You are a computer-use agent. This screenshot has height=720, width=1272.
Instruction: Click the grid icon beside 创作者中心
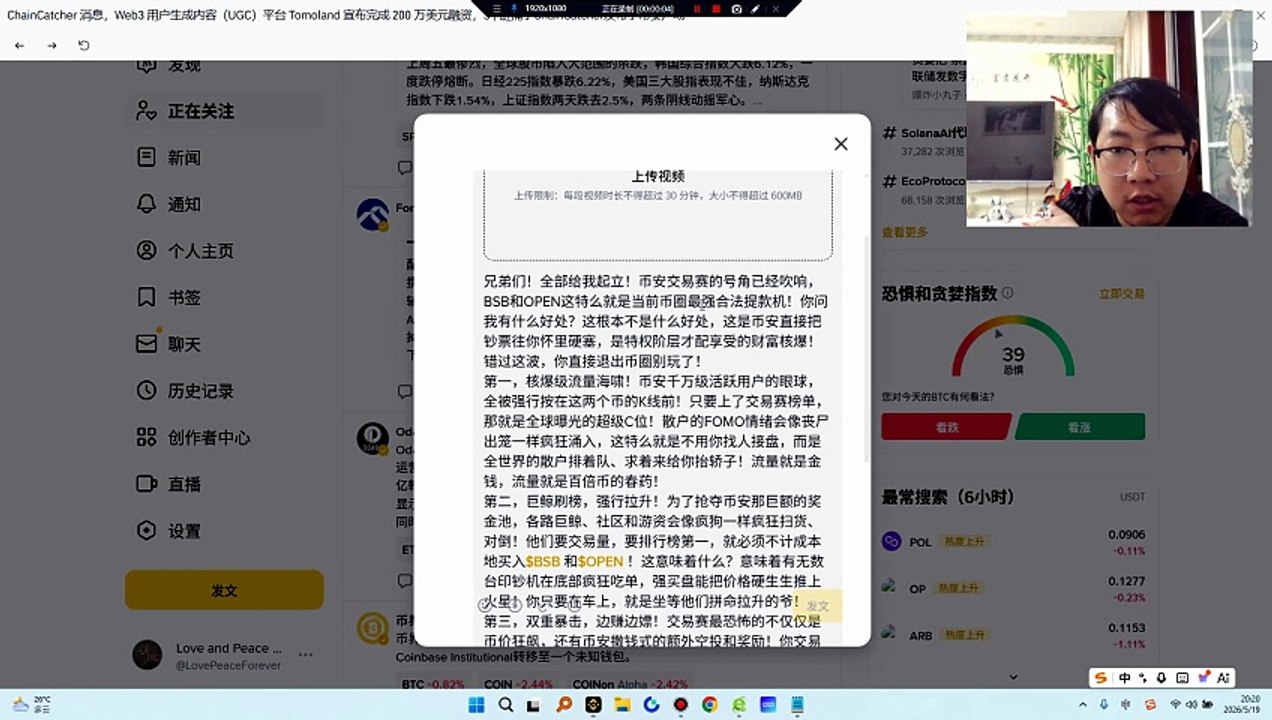[146, 437]
